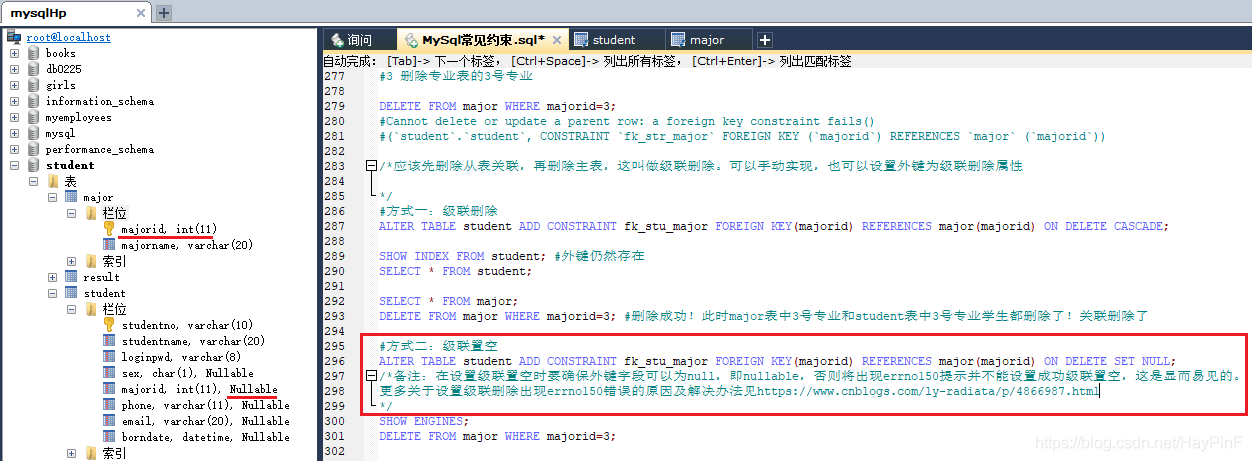1252x461 pixels.
Task: Collapse the major table node
Action: [x=53, y=197]
